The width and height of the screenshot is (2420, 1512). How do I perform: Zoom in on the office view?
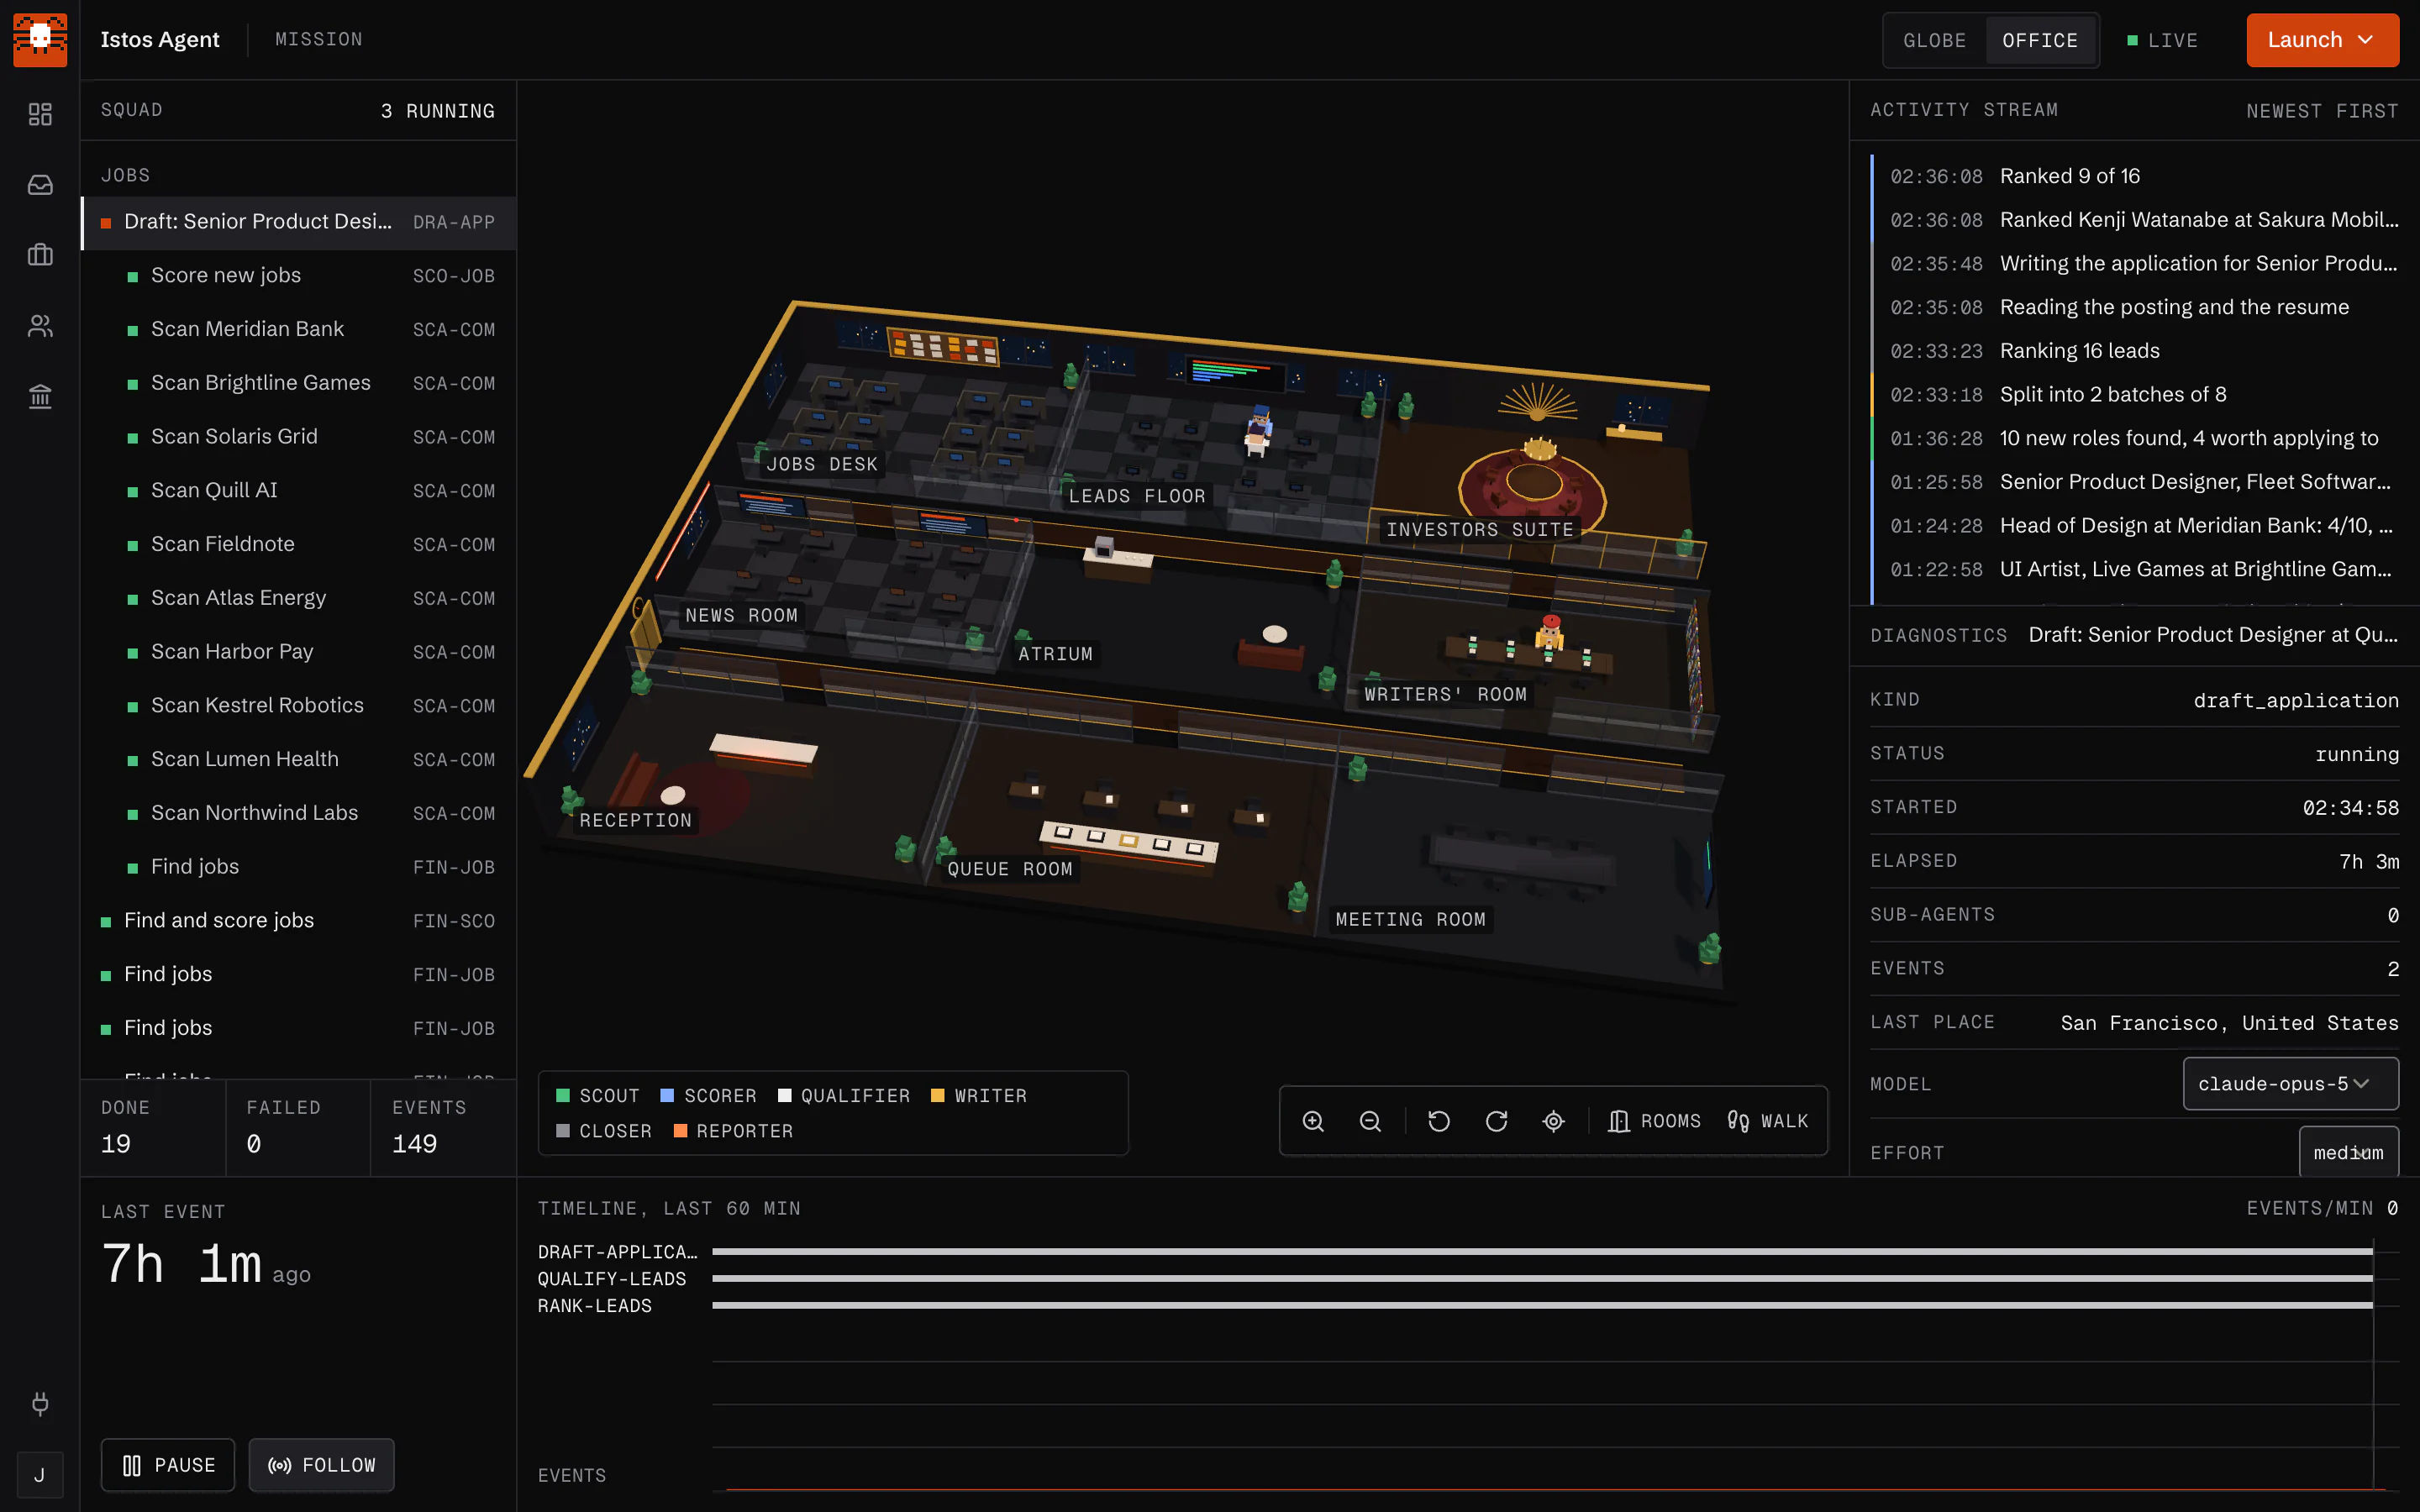tap(1313, 1121)
